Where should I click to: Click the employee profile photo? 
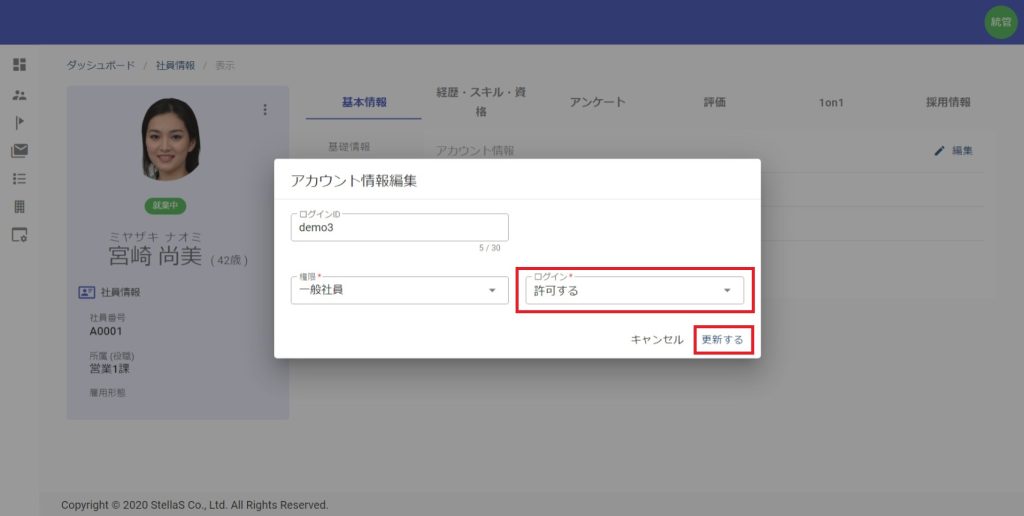pos(171,139)
